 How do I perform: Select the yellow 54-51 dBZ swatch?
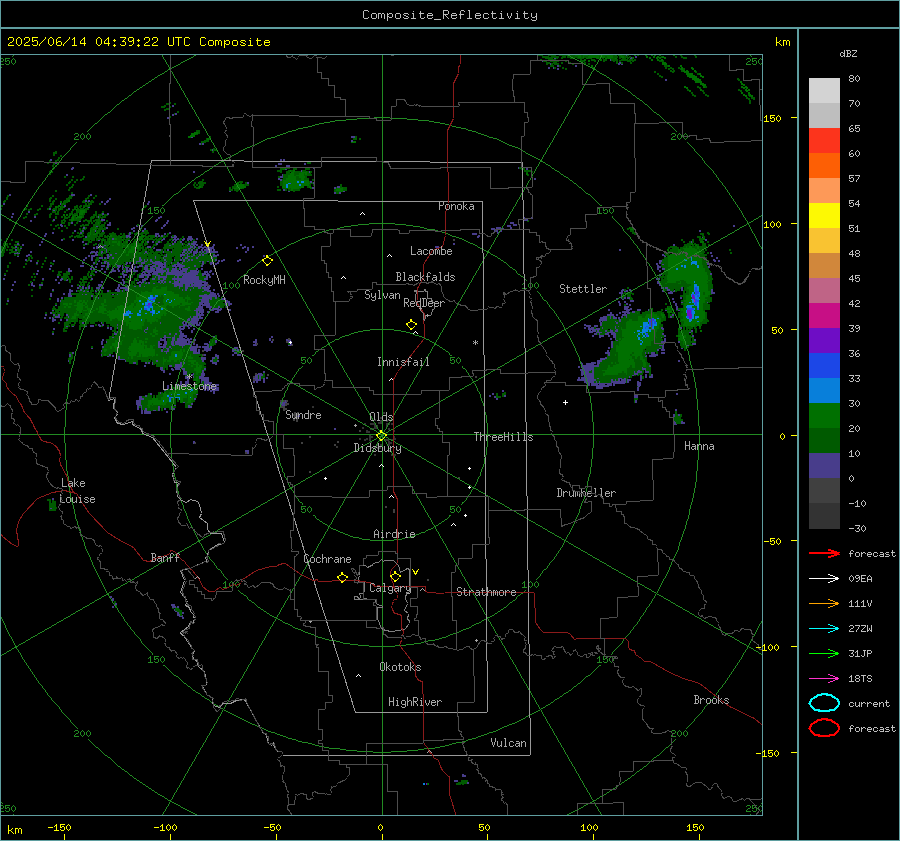[x=824, y=215]
